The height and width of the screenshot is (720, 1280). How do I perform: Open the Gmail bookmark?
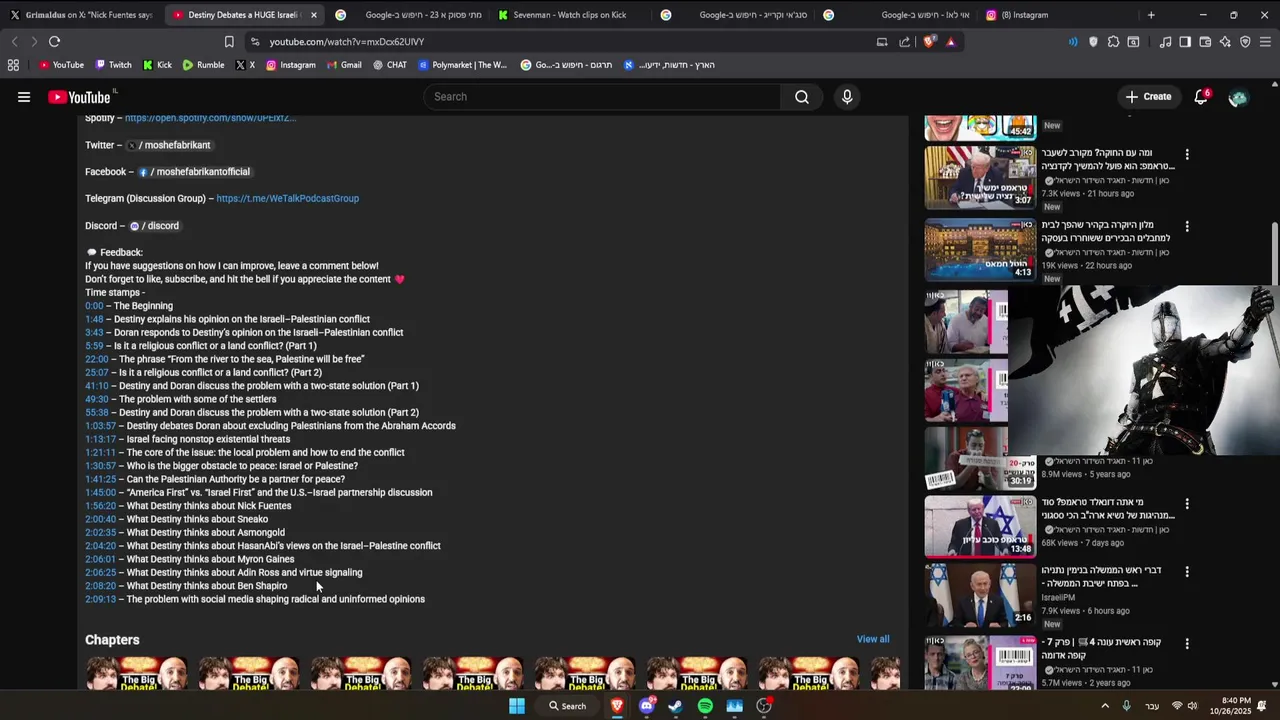[x=343, y=65]
